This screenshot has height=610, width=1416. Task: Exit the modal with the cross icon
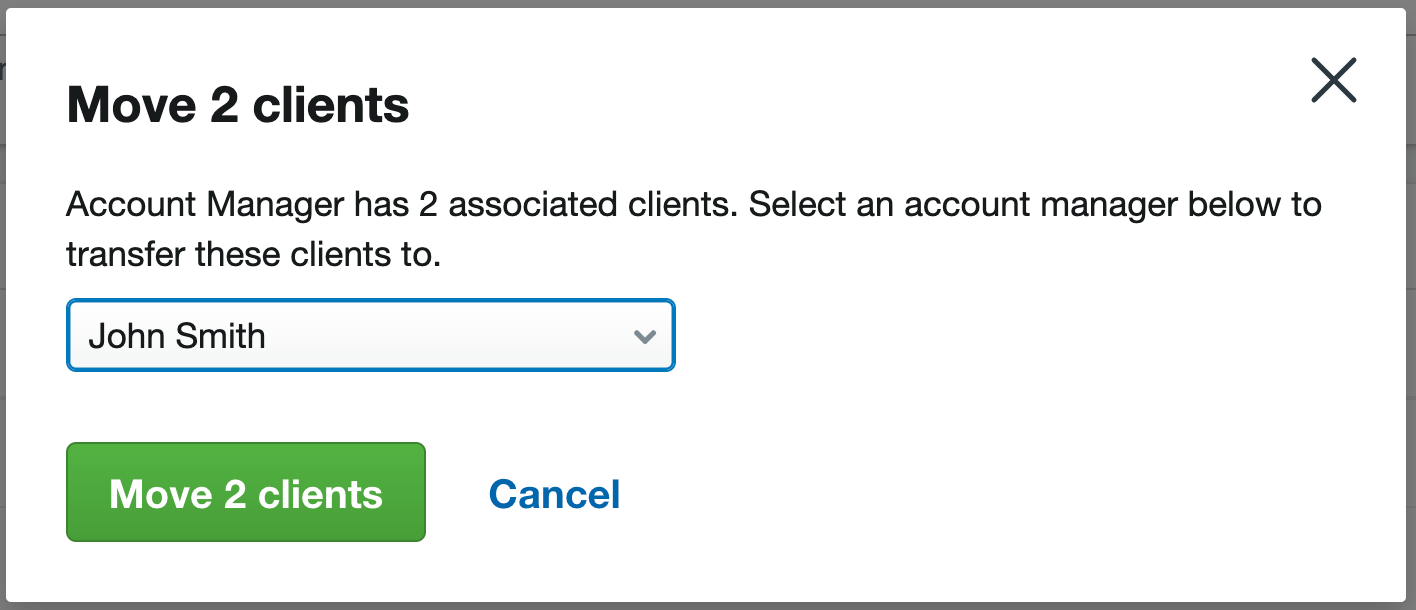click(x=1334, y=80)
